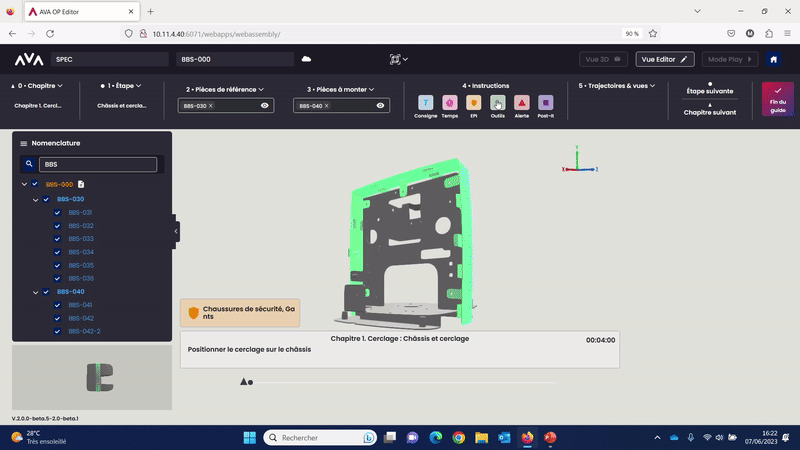The image size is (800, 450).
Task: Click the AVA logo
Action: point(29,59)
